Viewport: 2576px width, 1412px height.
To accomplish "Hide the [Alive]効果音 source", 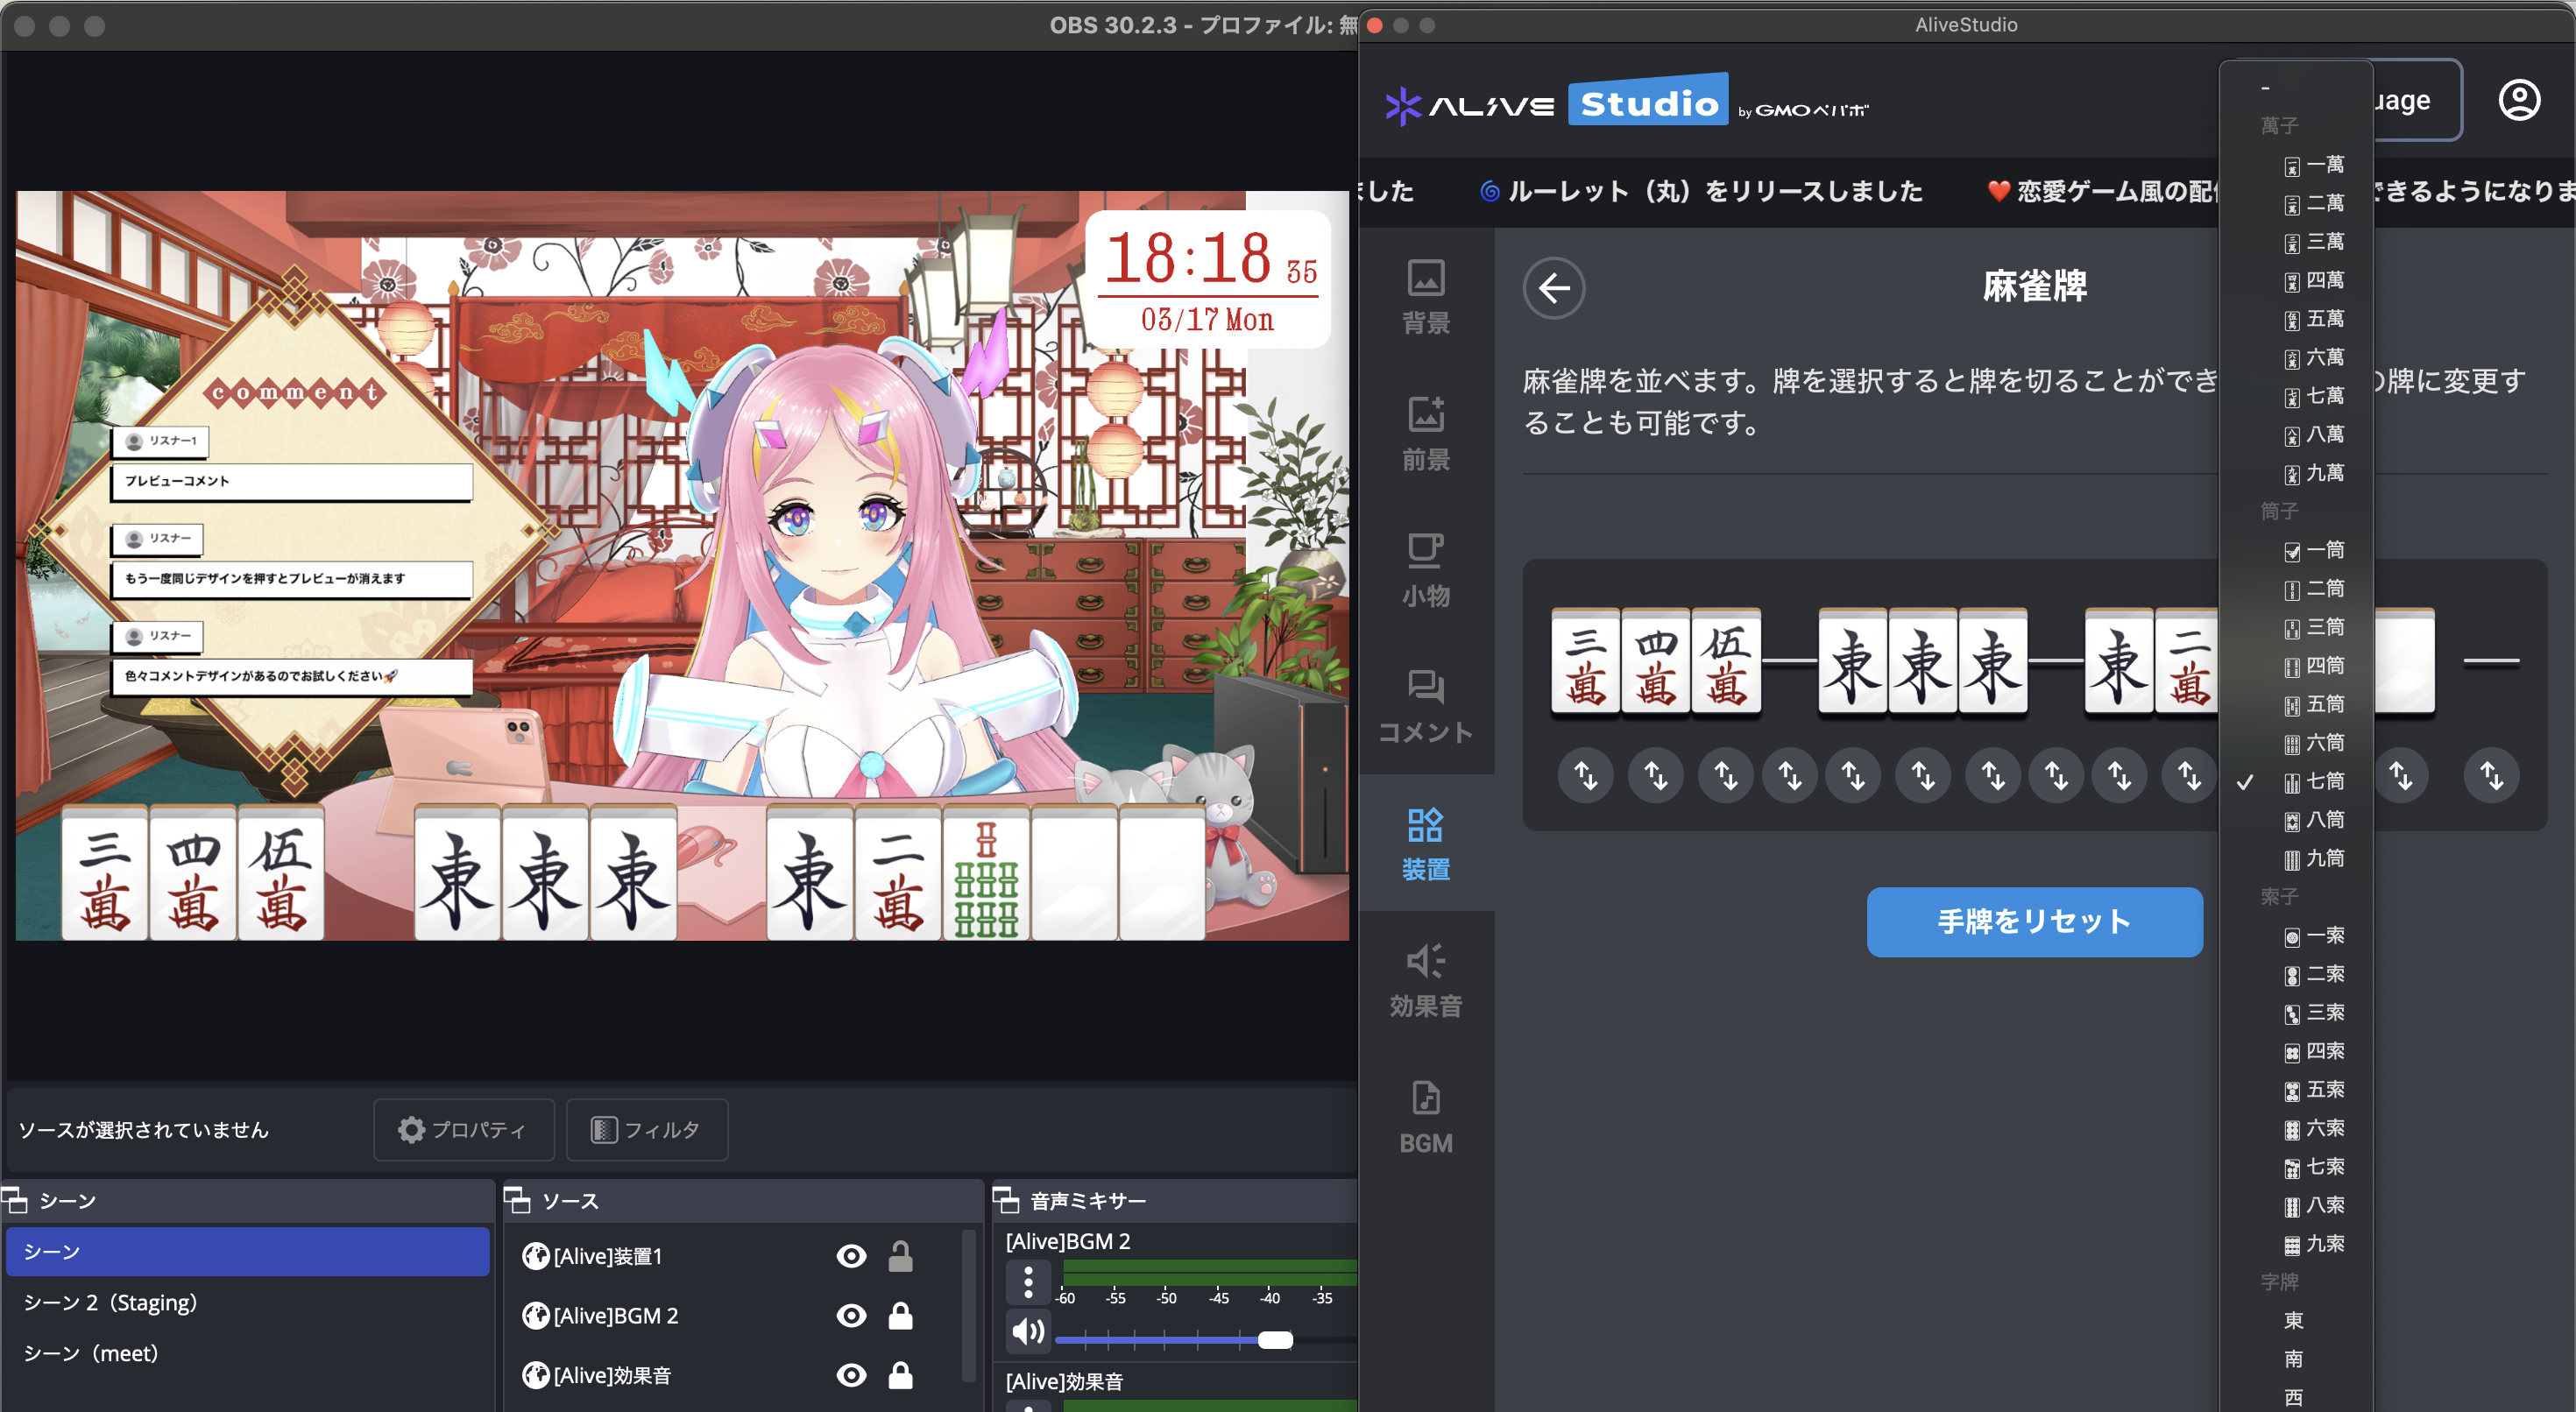I will (x=851, y=1375).
